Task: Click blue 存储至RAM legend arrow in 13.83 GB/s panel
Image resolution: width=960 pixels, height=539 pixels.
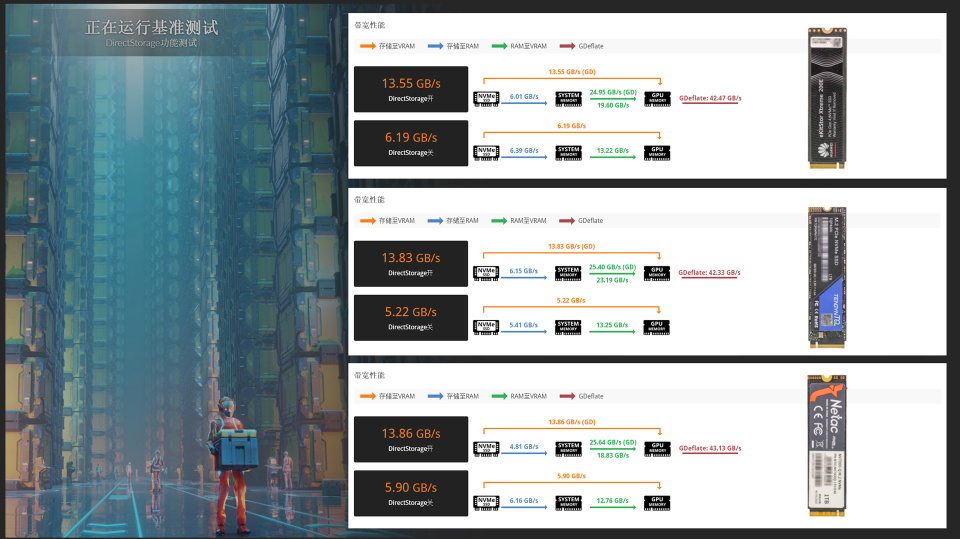Action: (x=435, y=220)
